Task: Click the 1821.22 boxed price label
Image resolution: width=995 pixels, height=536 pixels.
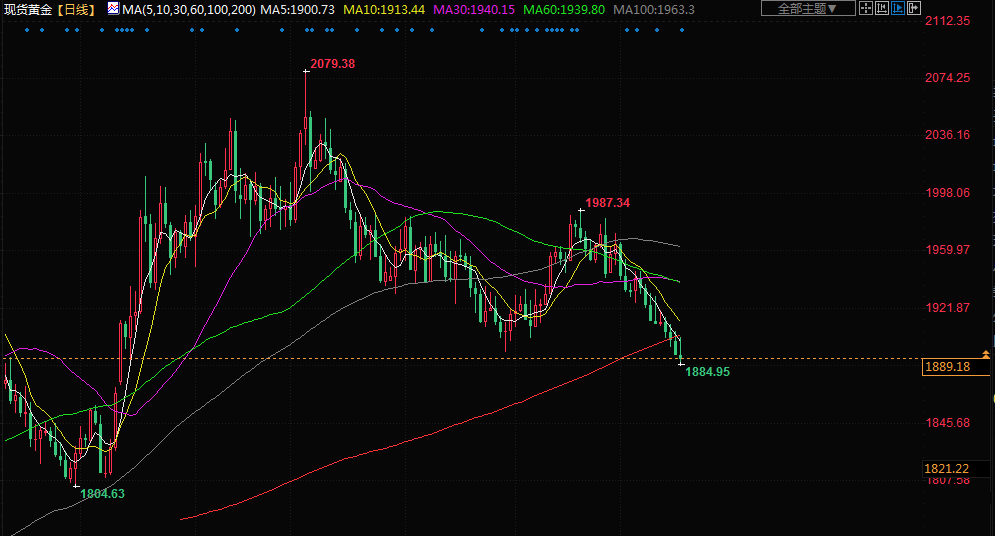Action: point(949,468)
